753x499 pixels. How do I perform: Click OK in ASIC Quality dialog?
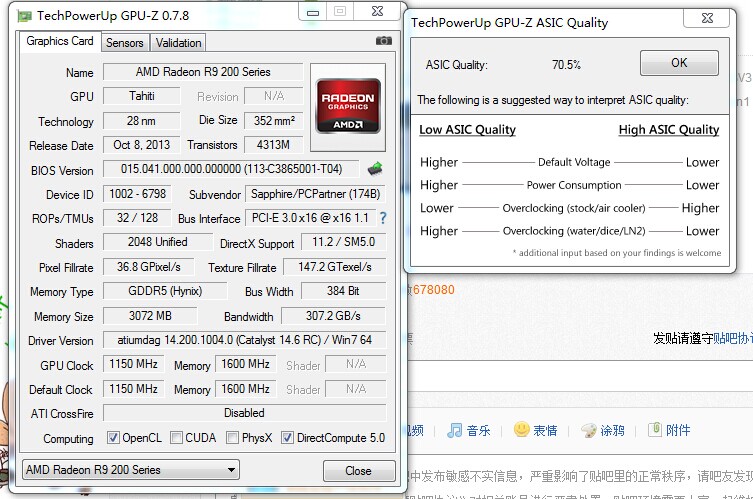click(x=679, y=63)
